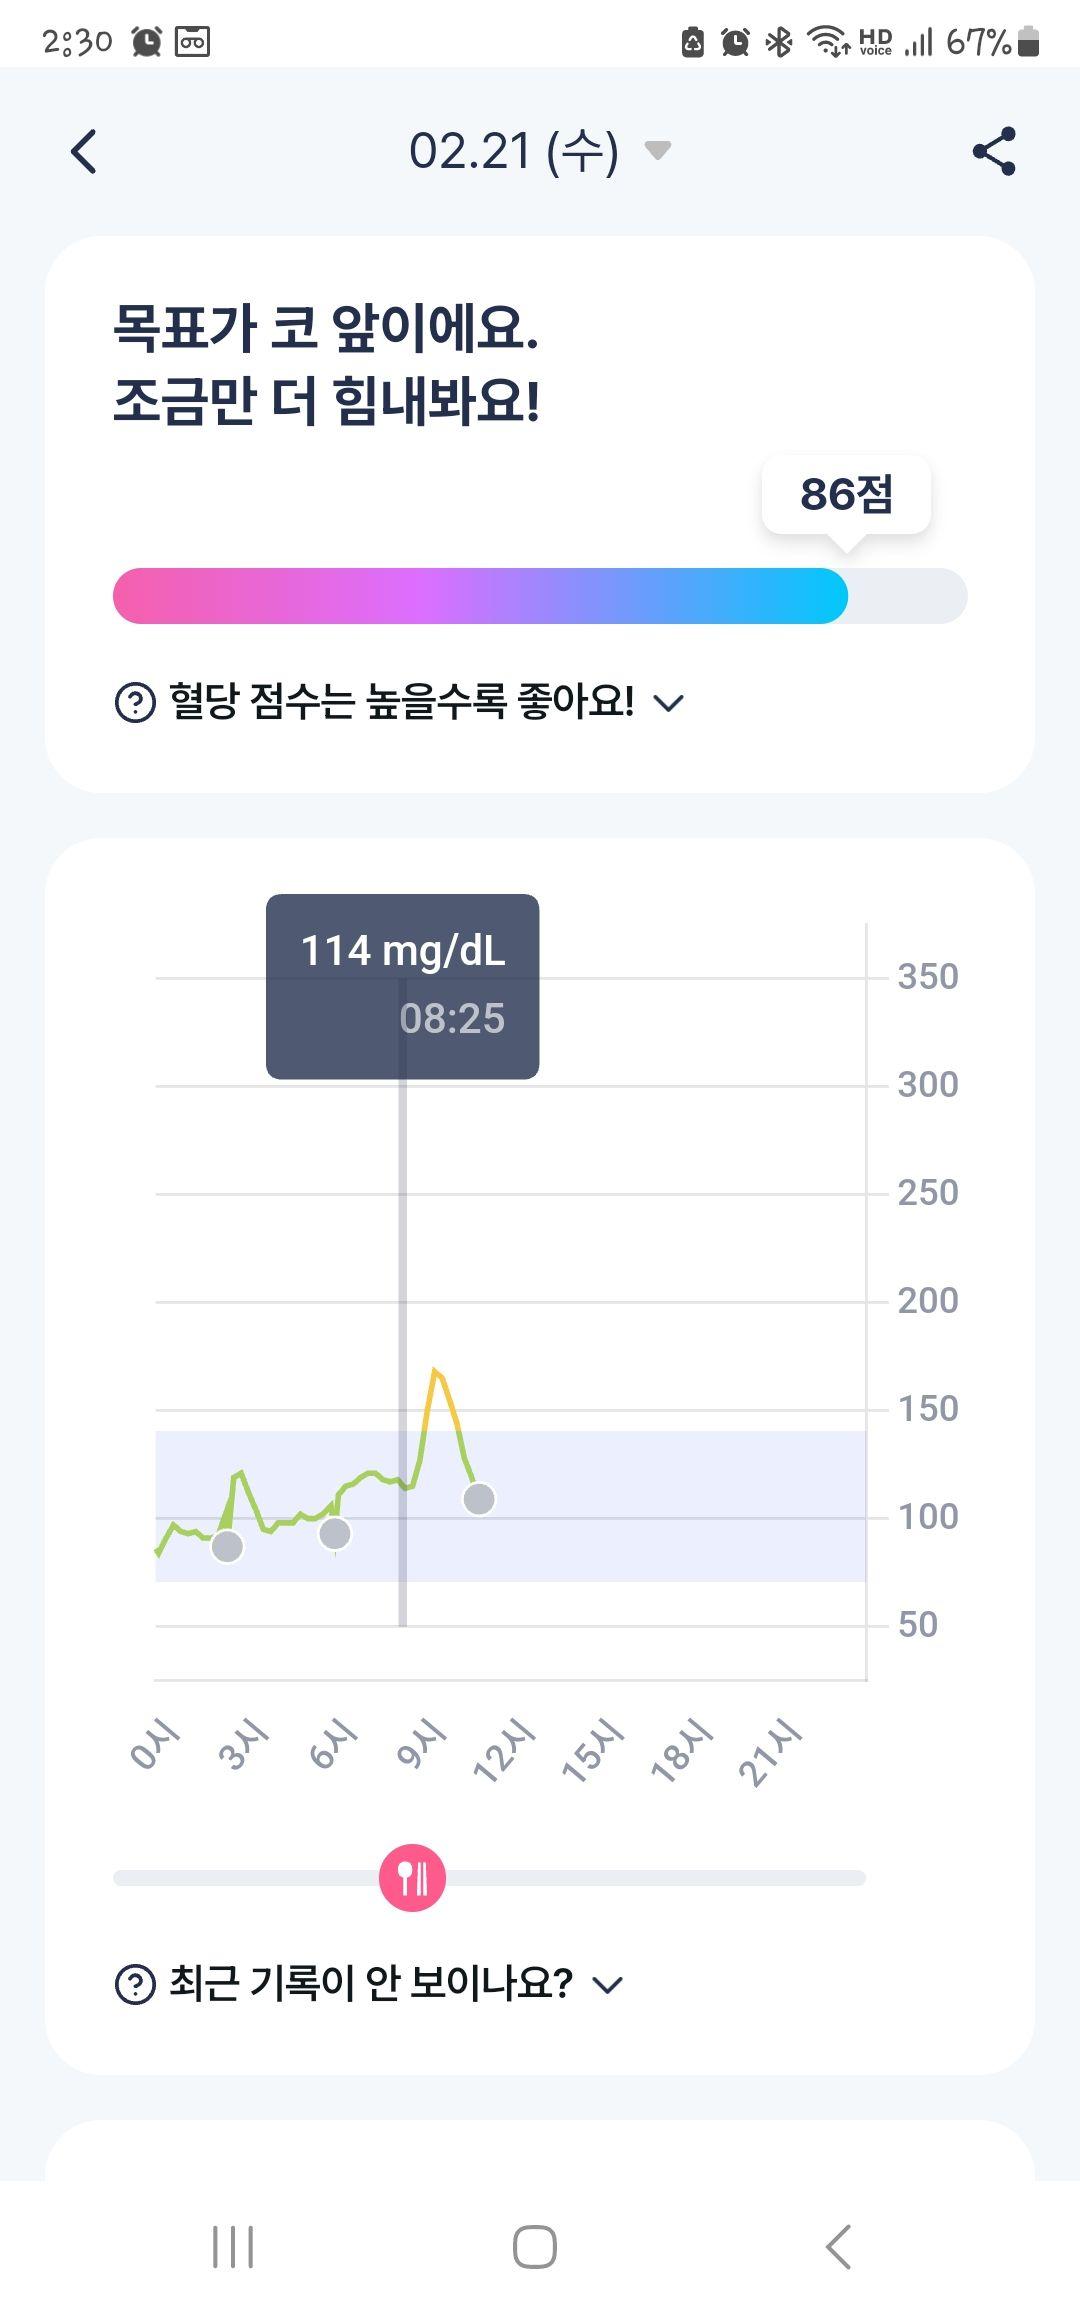Expand the 최근 기록이 안 보이나요 chevron
The height and width of the screenshot is (2316, 1080).
coord(607,1985)
